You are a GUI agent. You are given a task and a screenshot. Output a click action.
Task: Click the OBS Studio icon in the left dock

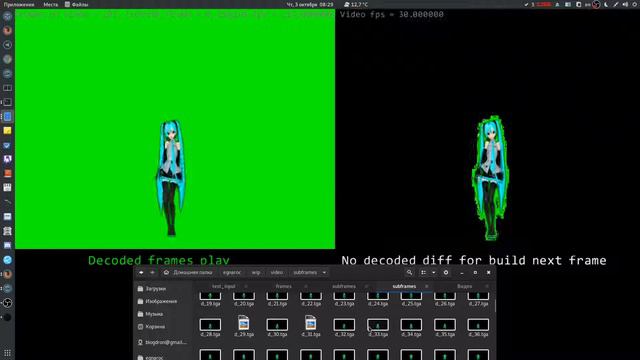[x=7, y=303]
